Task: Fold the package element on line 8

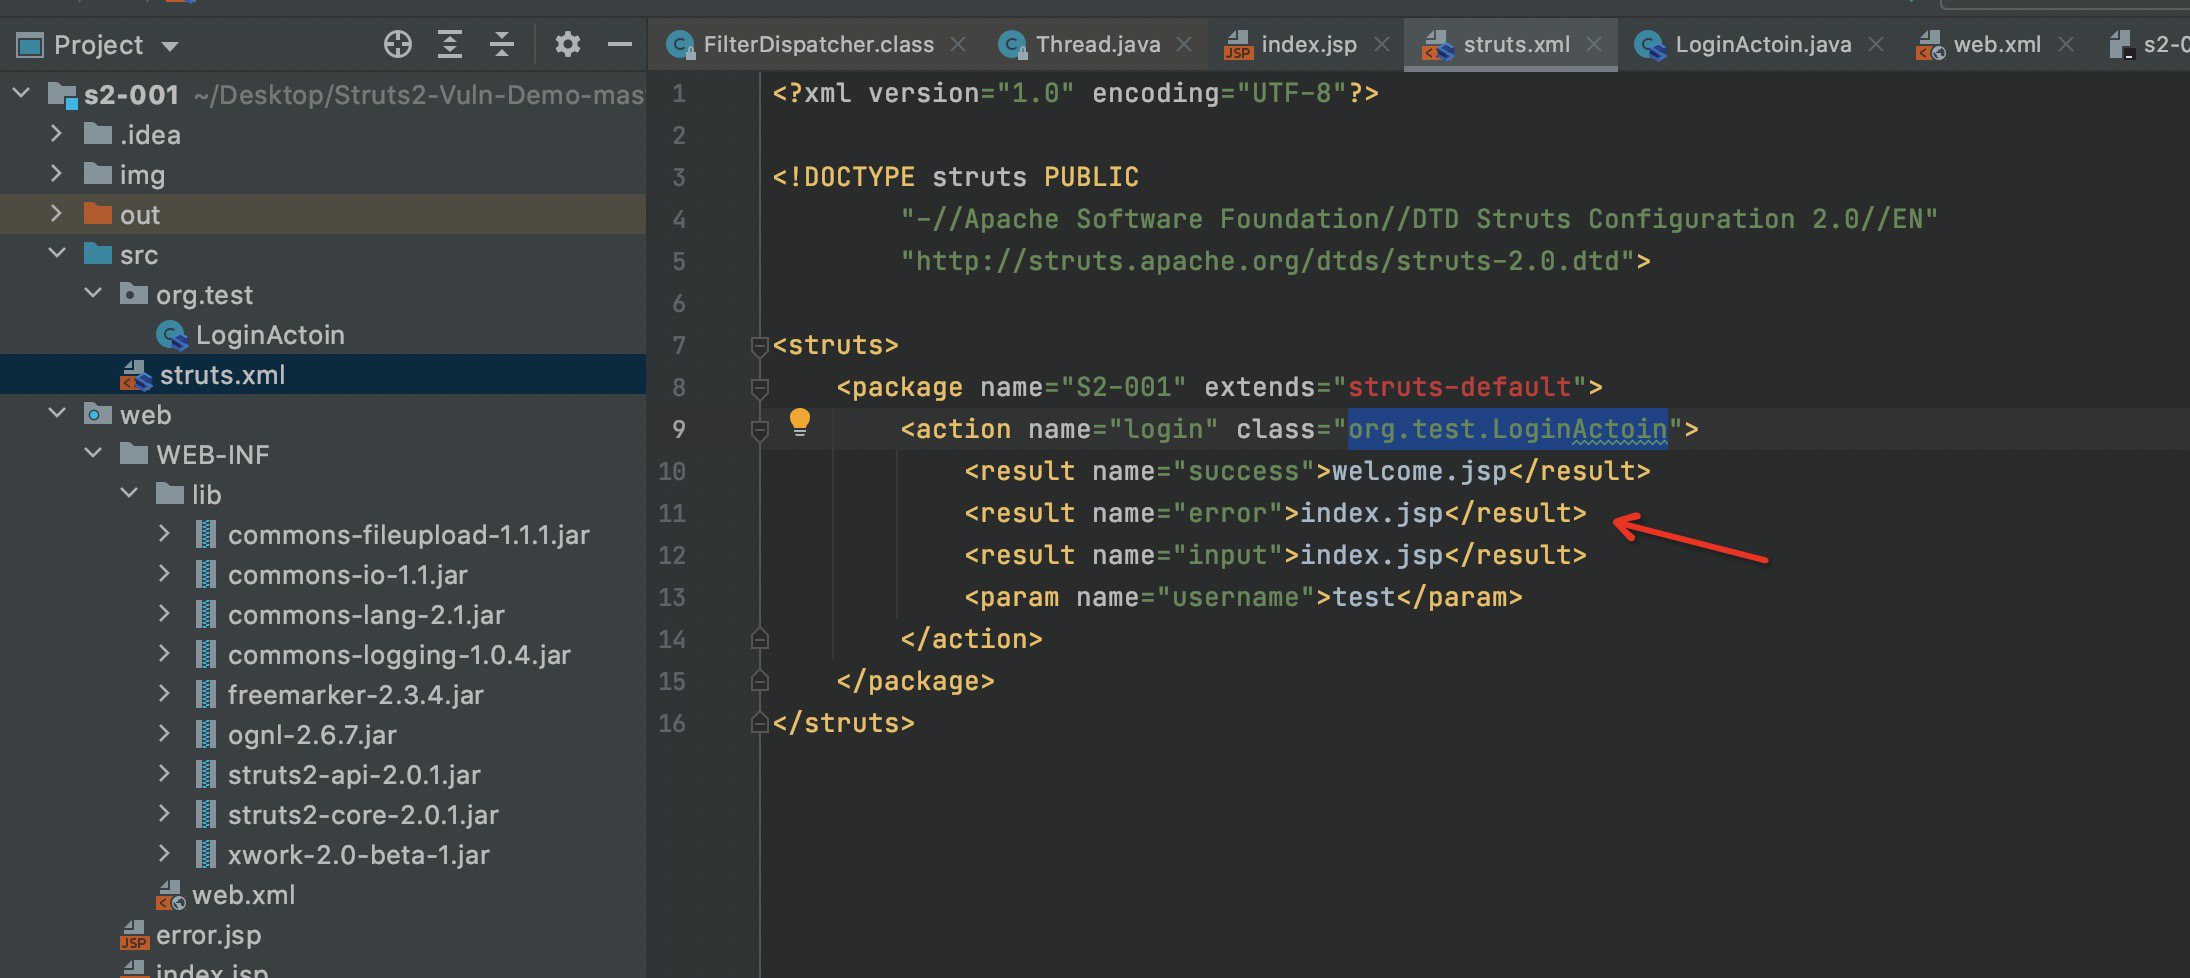Action: coord(759,388)
